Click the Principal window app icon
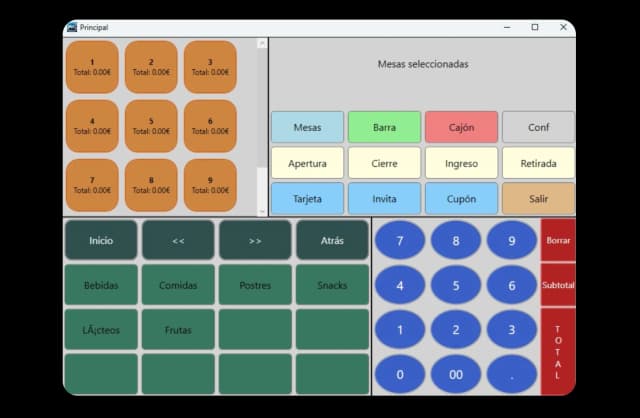The height and width of the screenshot is (418, 640). click(x=72, y=27)
